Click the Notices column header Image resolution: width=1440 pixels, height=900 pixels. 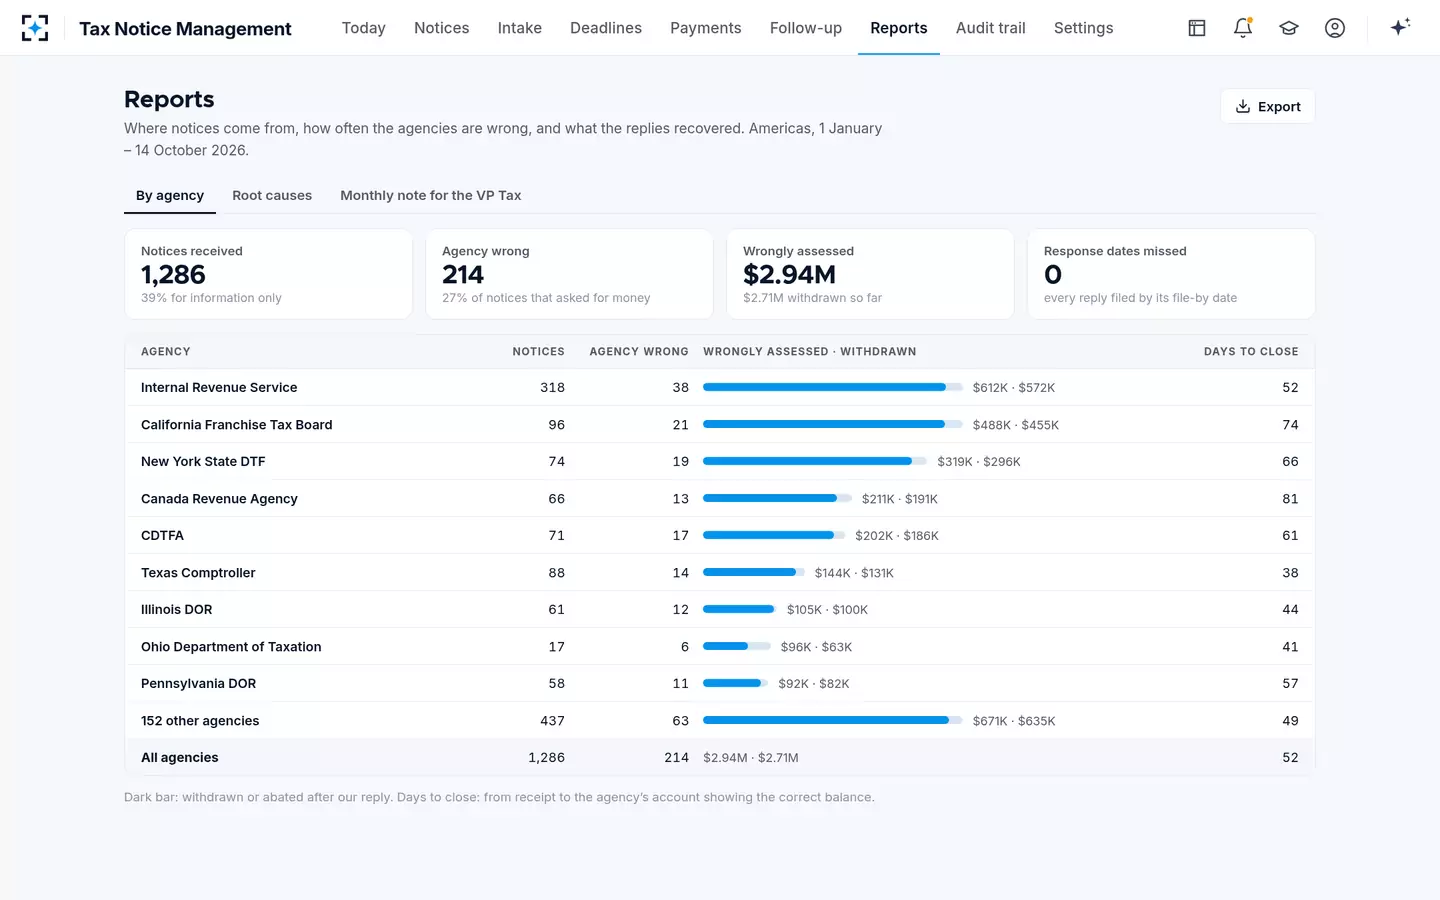coord(539,352)
